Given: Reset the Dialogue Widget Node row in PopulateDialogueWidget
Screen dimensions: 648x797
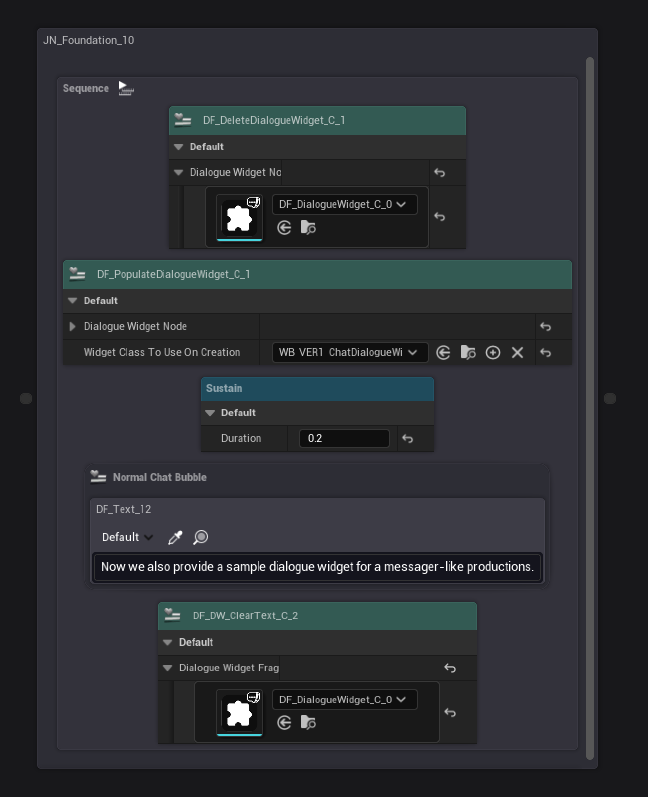Looking at the screenshot, I should coord(545,327).
